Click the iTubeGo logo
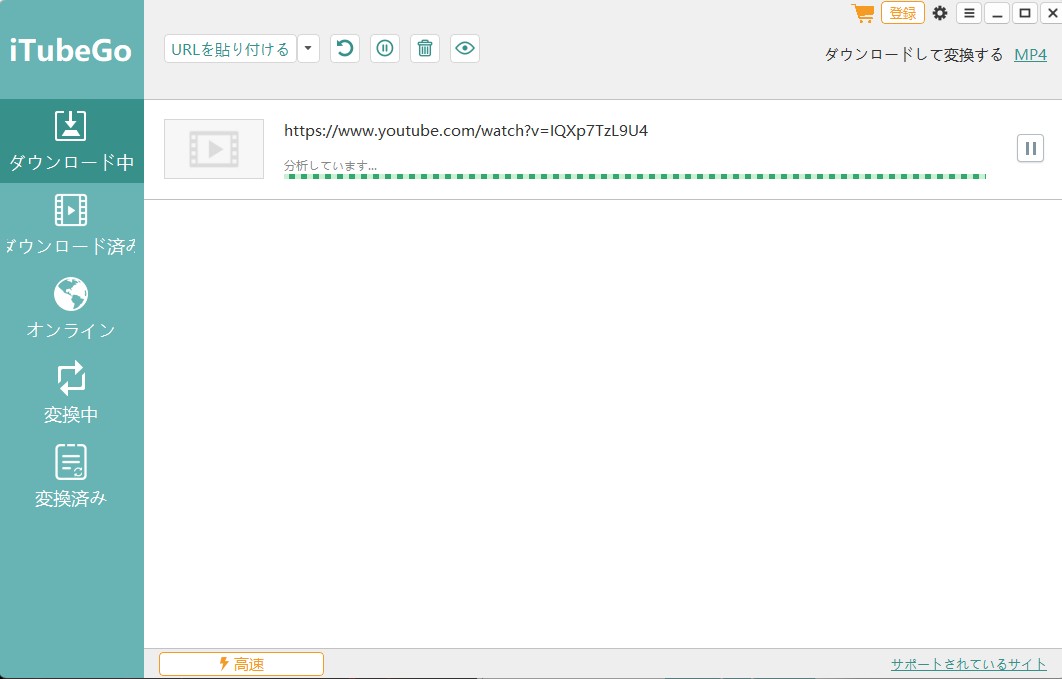This screenshot has width=1062, height=679. pos(70,51)
